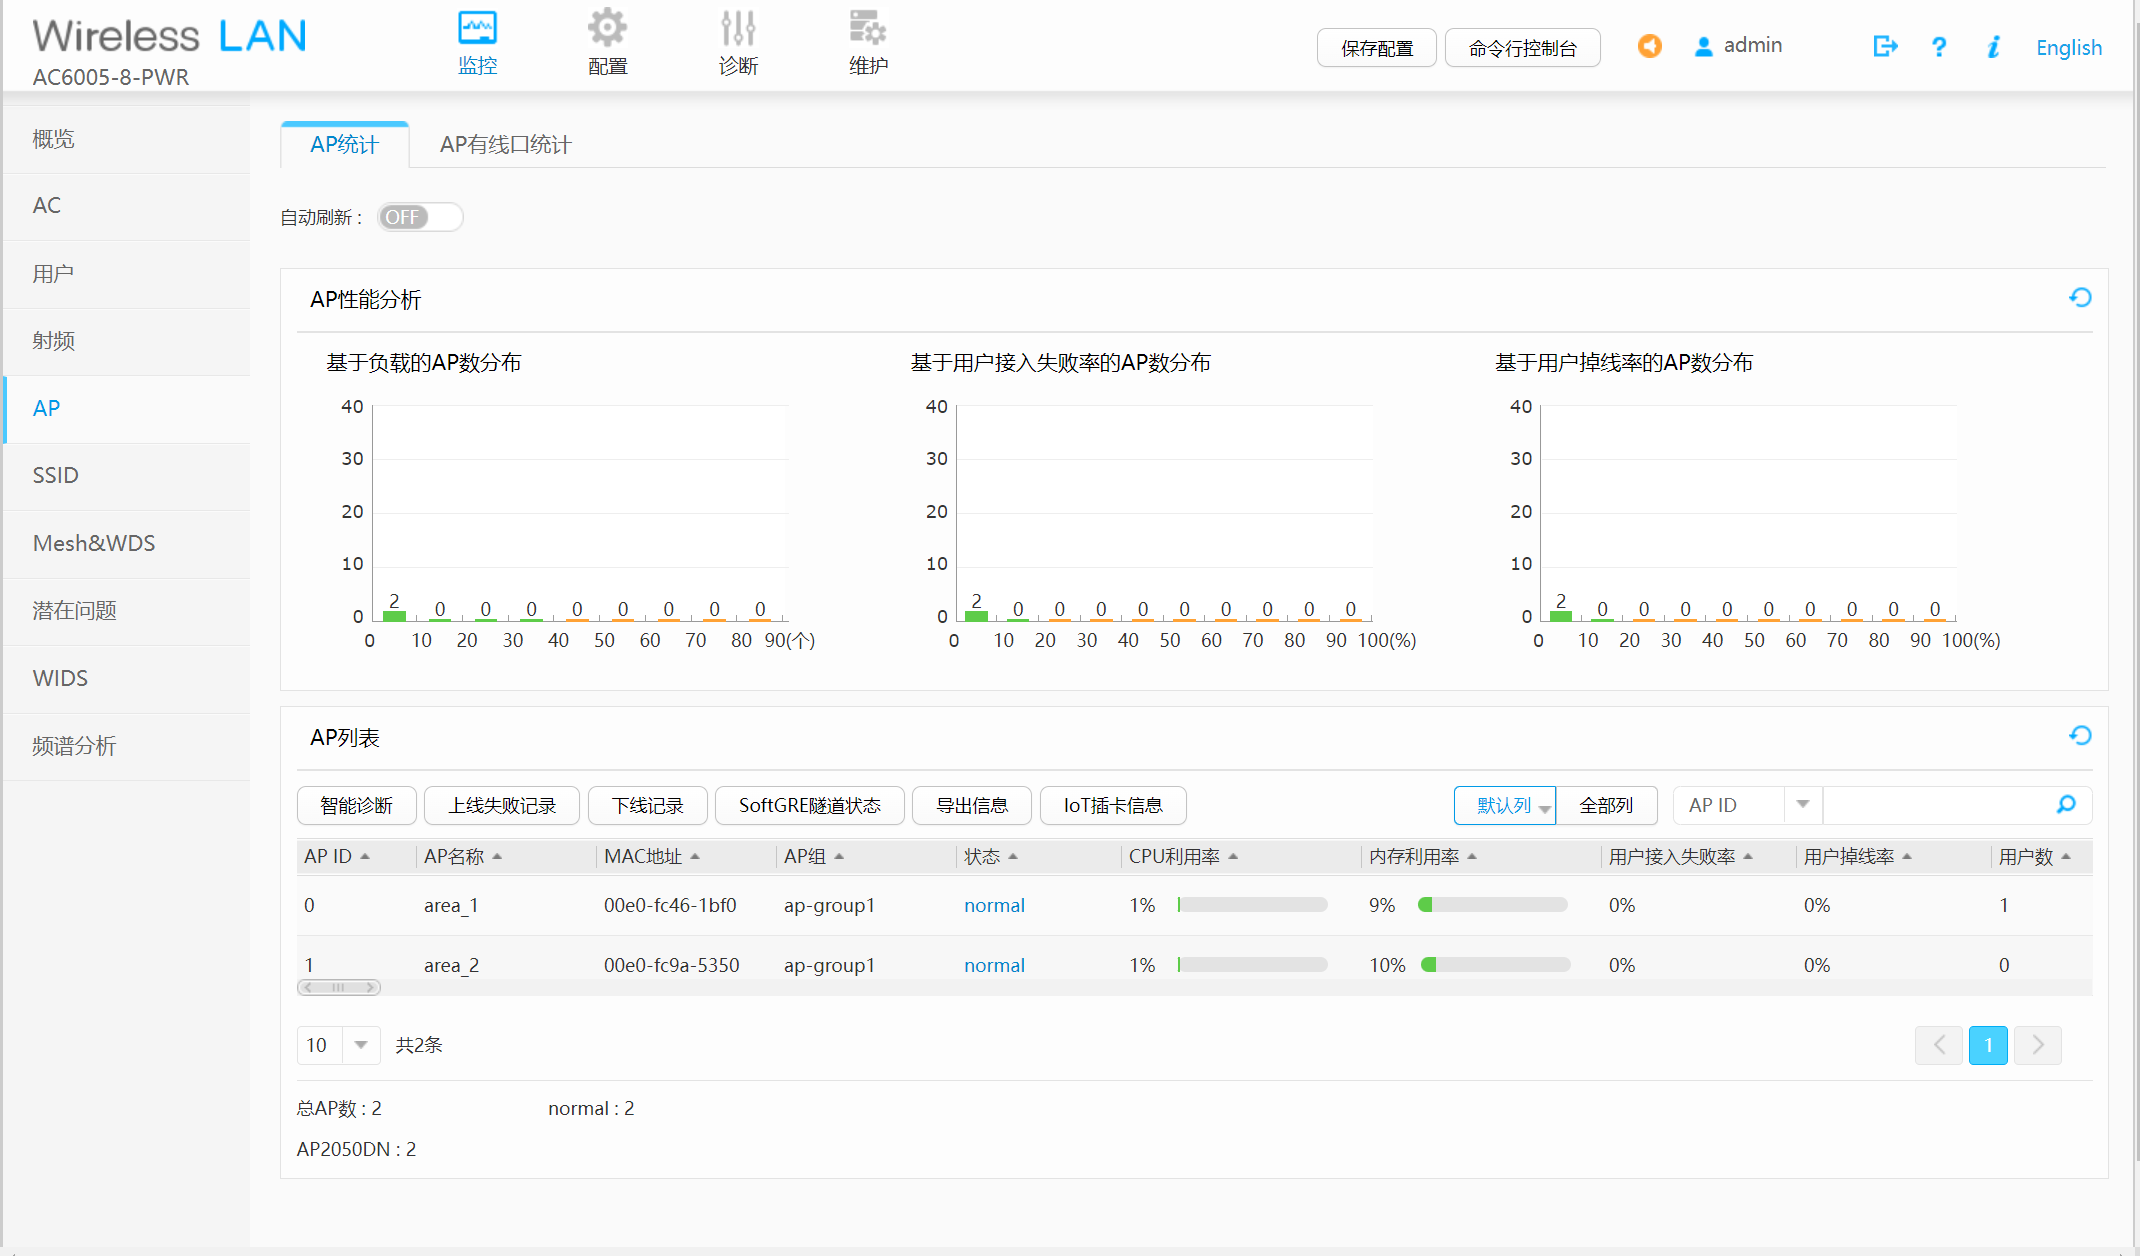Click the IoT插卡信息 button

(x=1113, y=805)
